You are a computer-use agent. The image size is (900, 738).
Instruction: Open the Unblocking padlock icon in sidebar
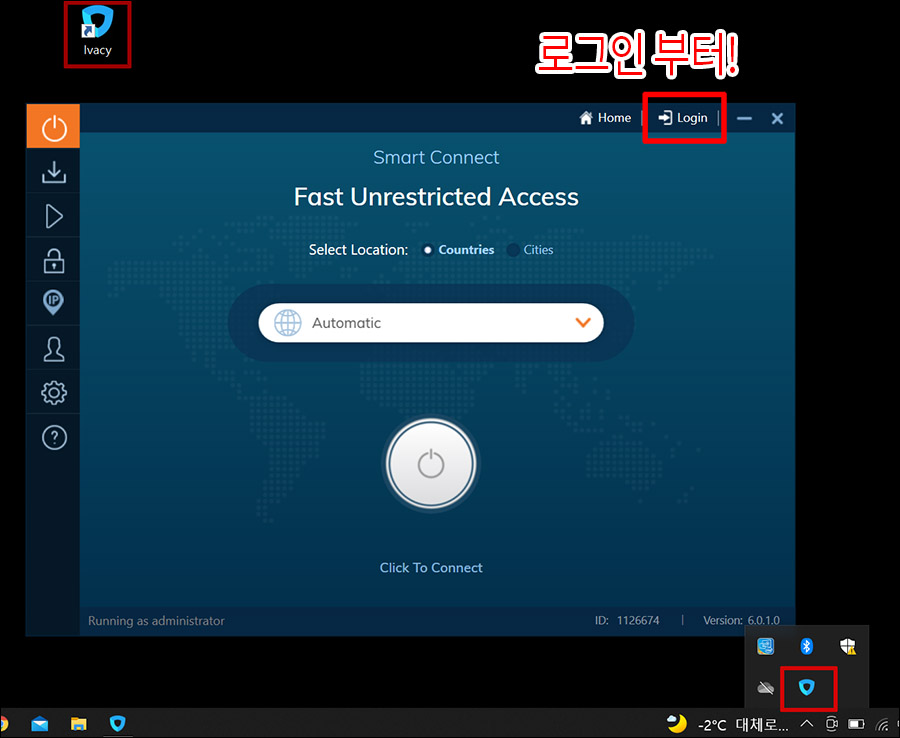coord(53,261)
